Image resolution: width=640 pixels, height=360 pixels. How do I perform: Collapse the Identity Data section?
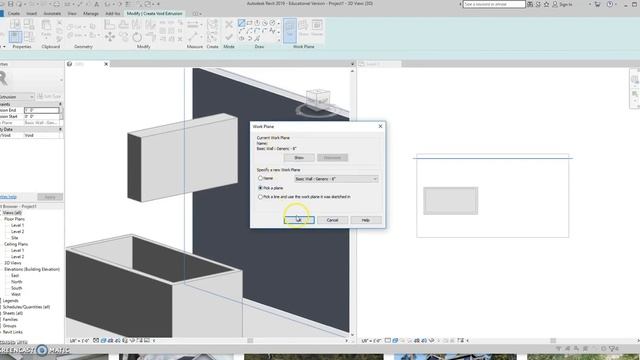coord(60,129)
